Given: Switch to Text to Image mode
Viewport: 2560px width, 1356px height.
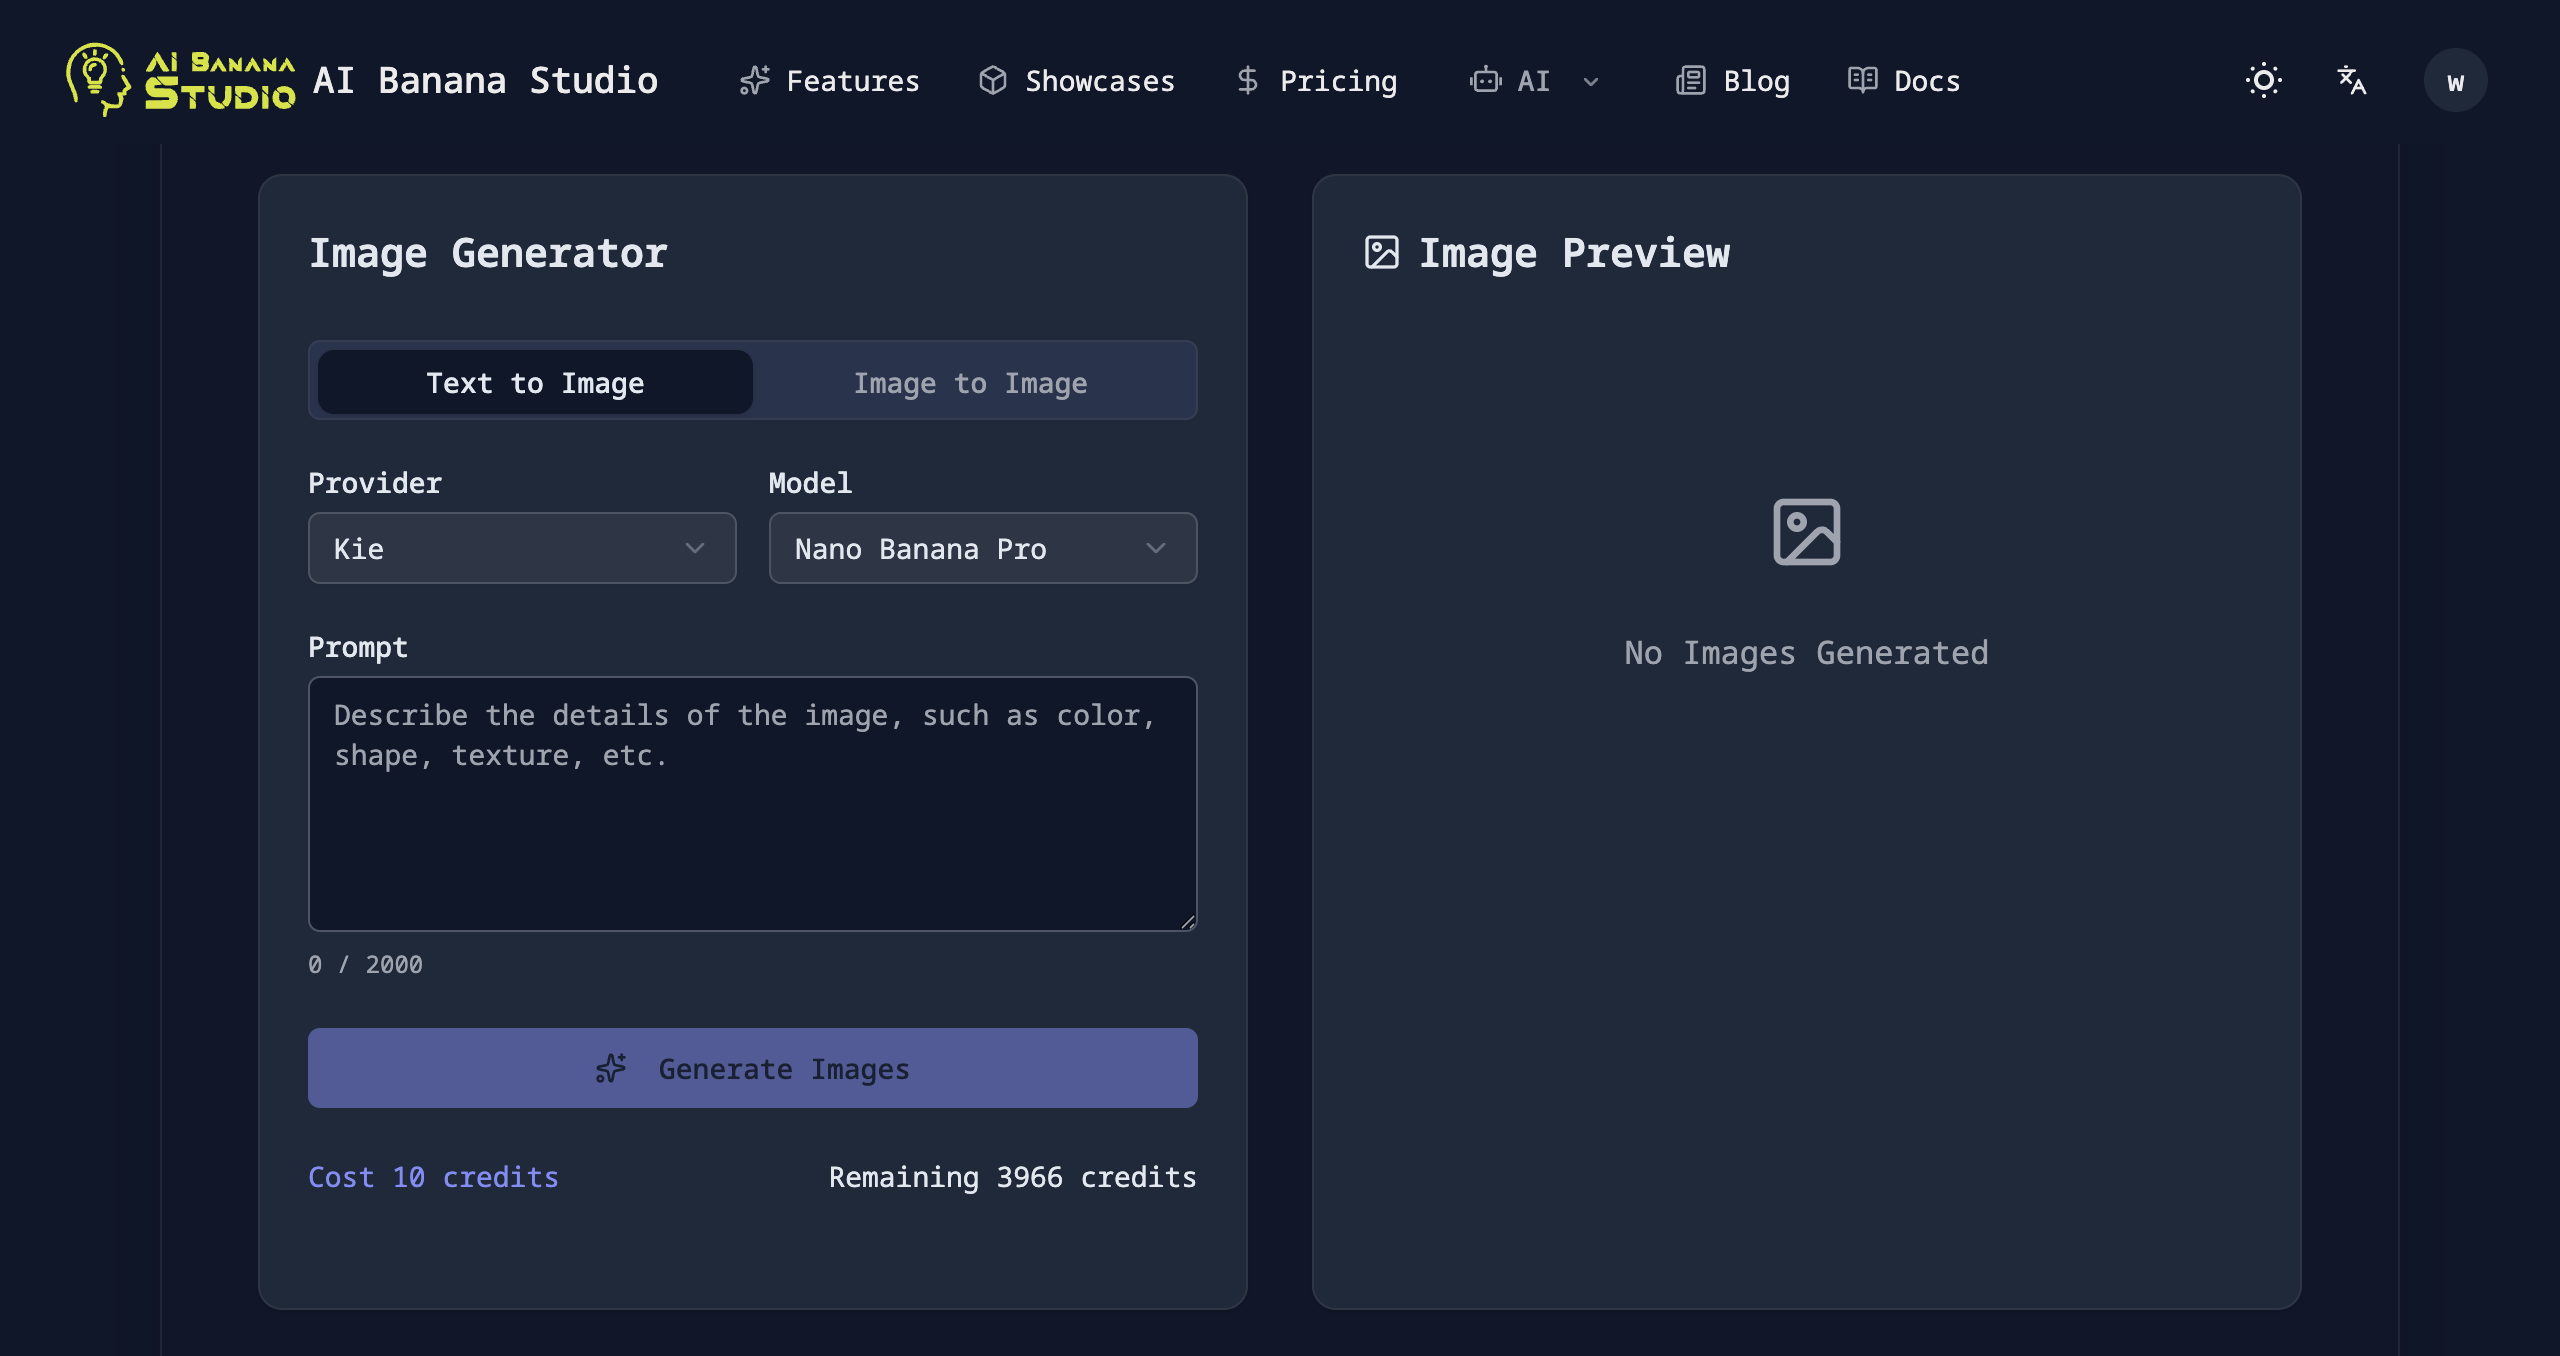Looking at the screenshot, I should point(534,381).
